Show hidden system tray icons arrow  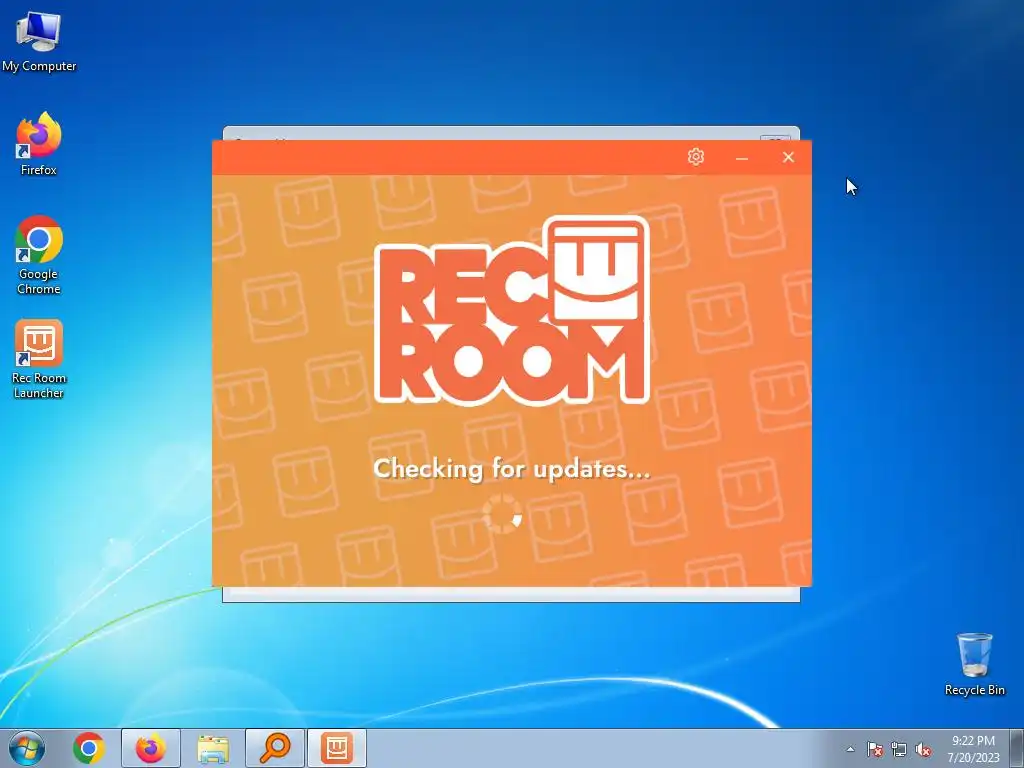click(850, 749)
